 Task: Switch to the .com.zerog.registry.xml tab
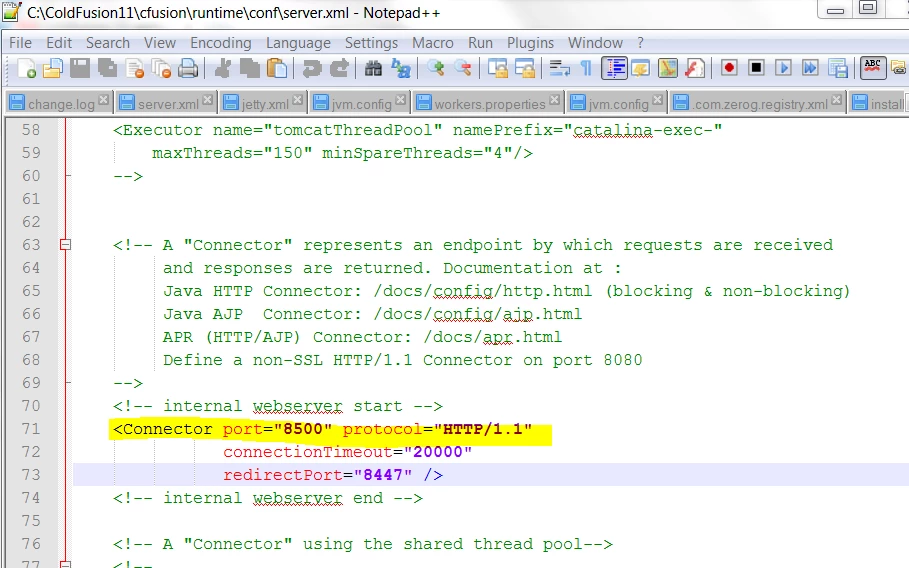tap(760, 104)
